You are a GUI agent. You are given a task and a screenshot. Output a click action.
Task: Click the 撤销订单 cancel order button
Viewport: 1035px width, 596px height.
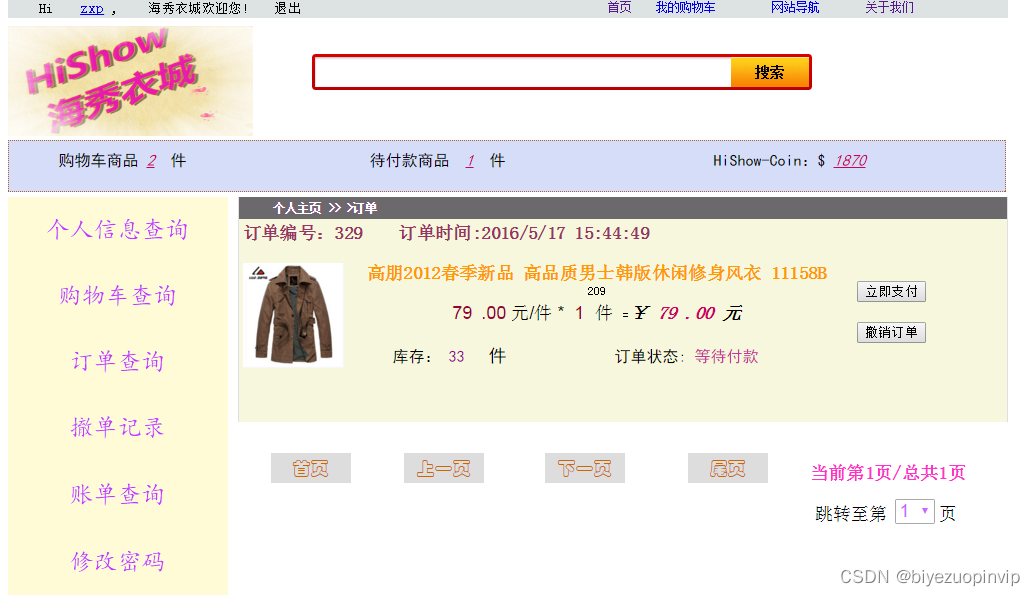[x=891, y=332]
